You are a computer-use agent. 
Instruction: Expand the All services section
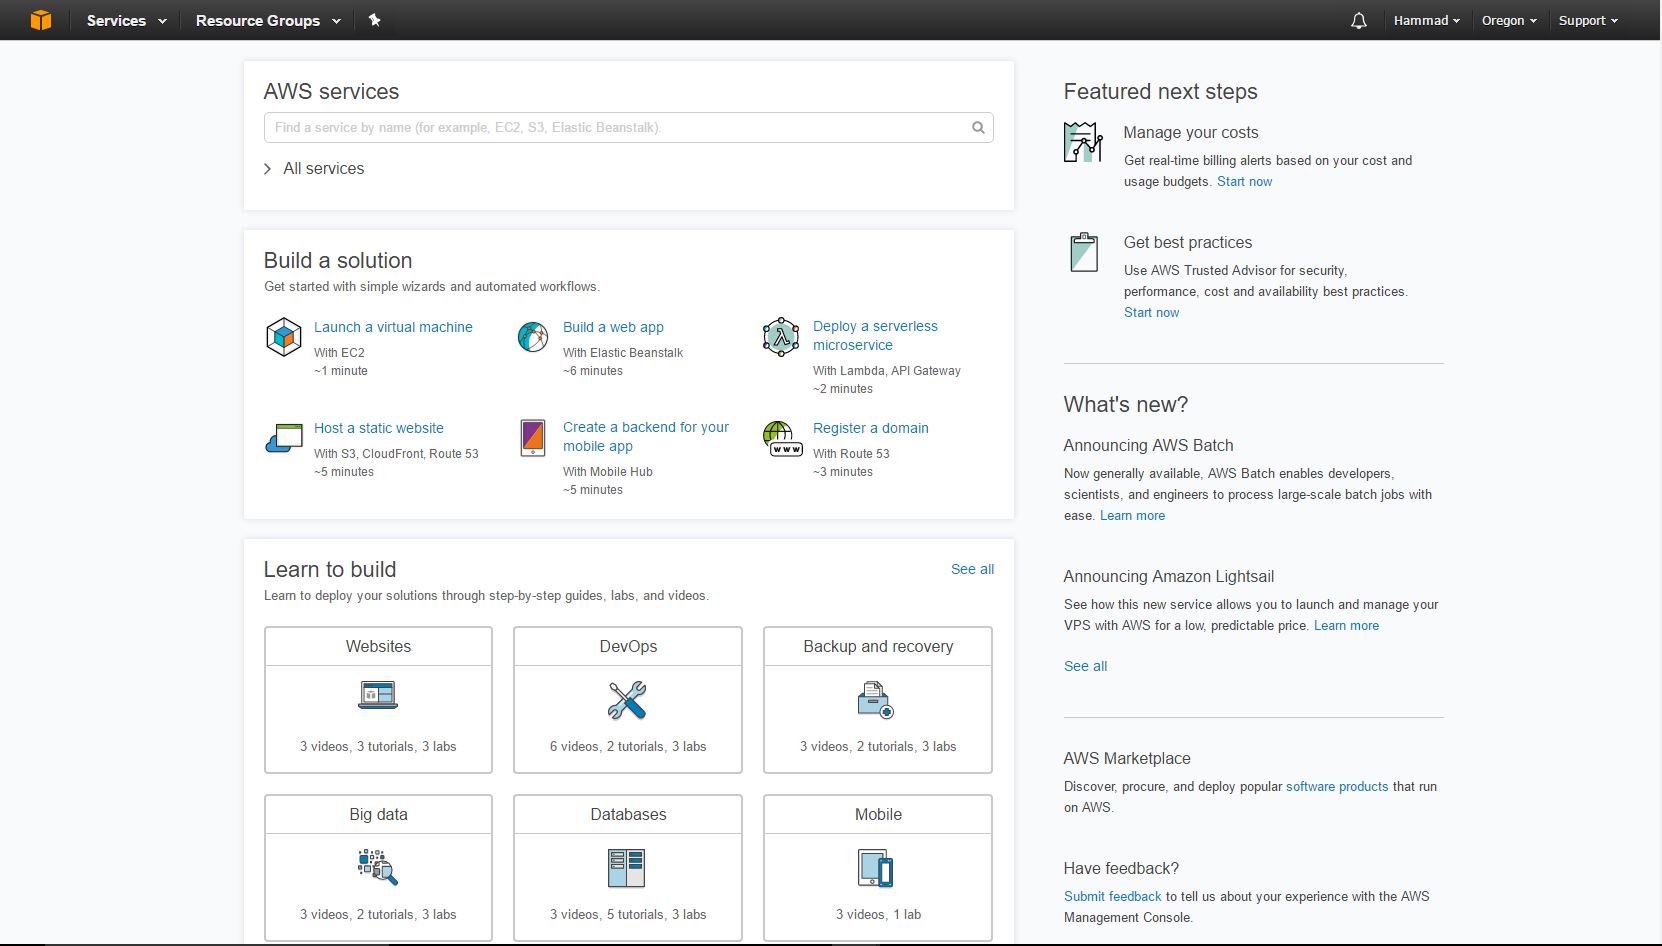314,168
